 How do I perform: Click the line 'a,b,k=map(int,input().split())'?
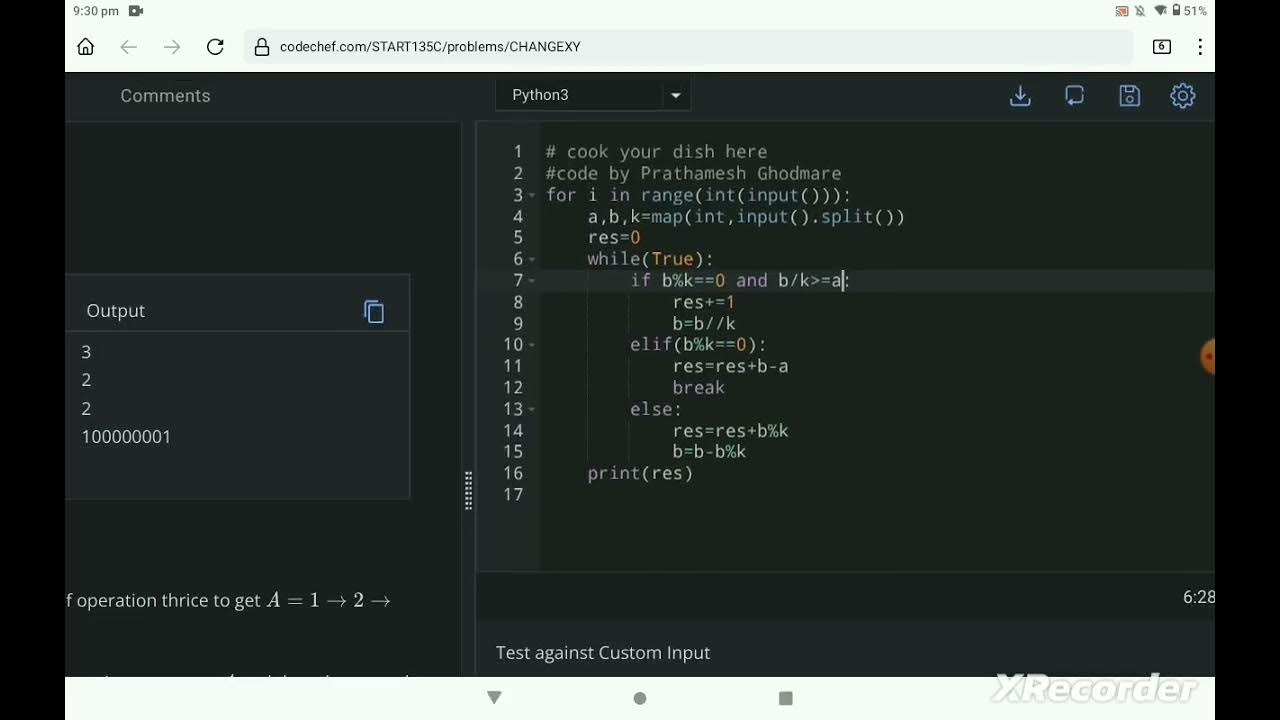pyautogui.click(x=746, y=217)
